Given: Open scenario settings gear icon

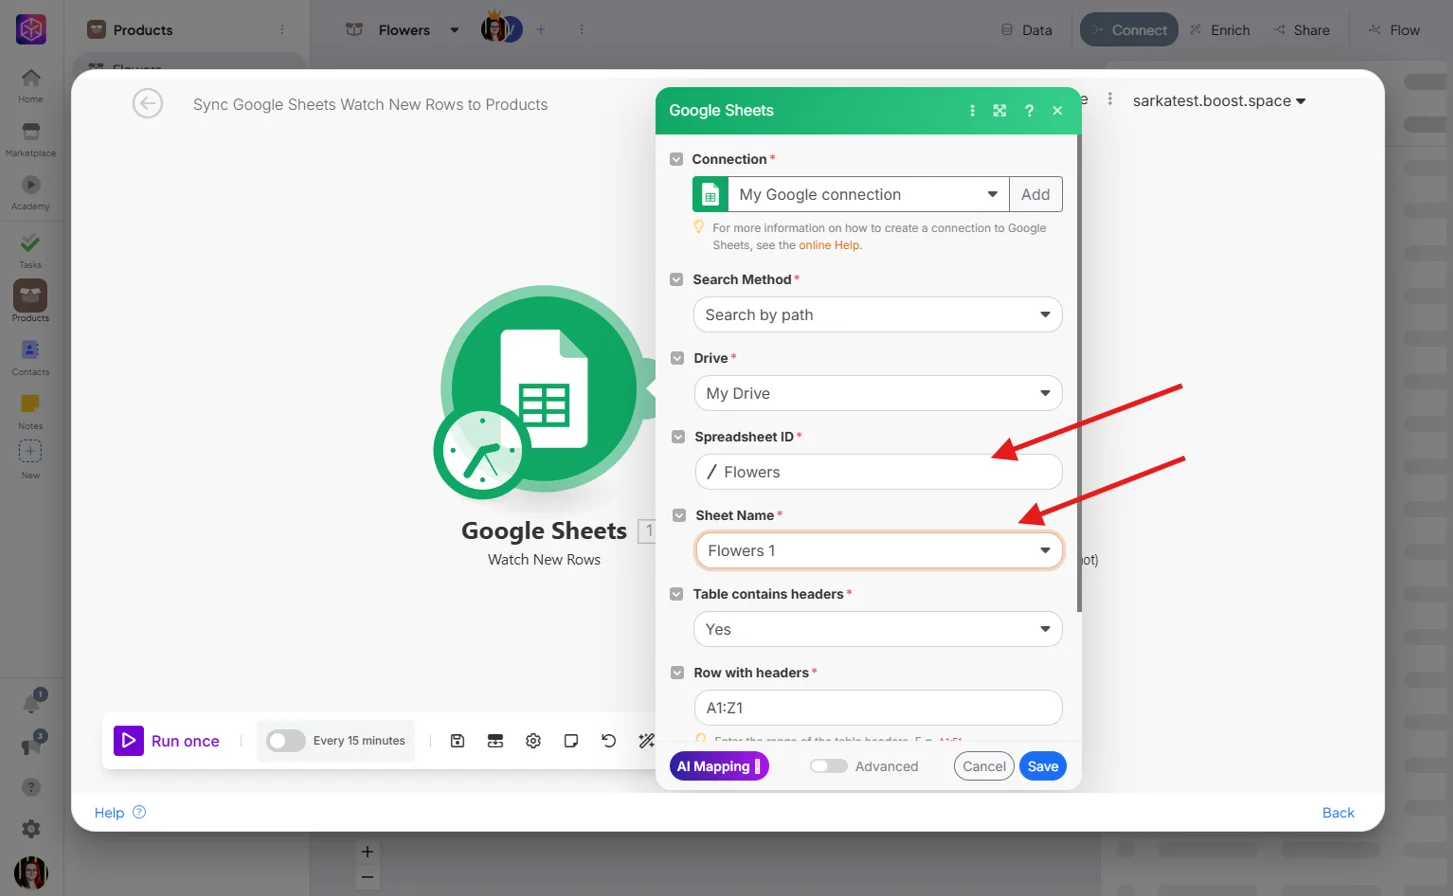Looking at the screenshot, I should (533, 741).
